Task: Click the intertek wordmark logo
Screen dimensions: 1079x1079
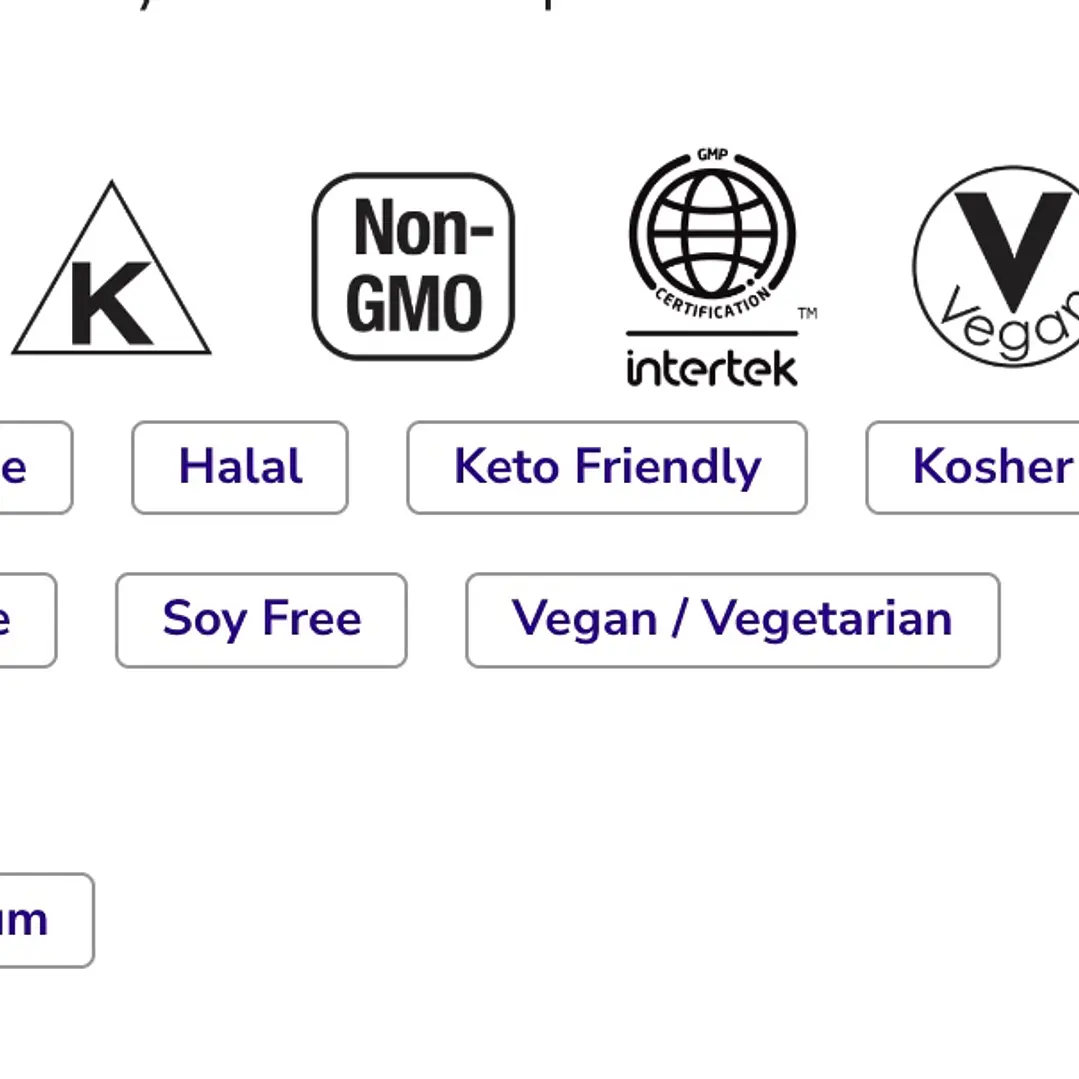Action: [712, 368]
